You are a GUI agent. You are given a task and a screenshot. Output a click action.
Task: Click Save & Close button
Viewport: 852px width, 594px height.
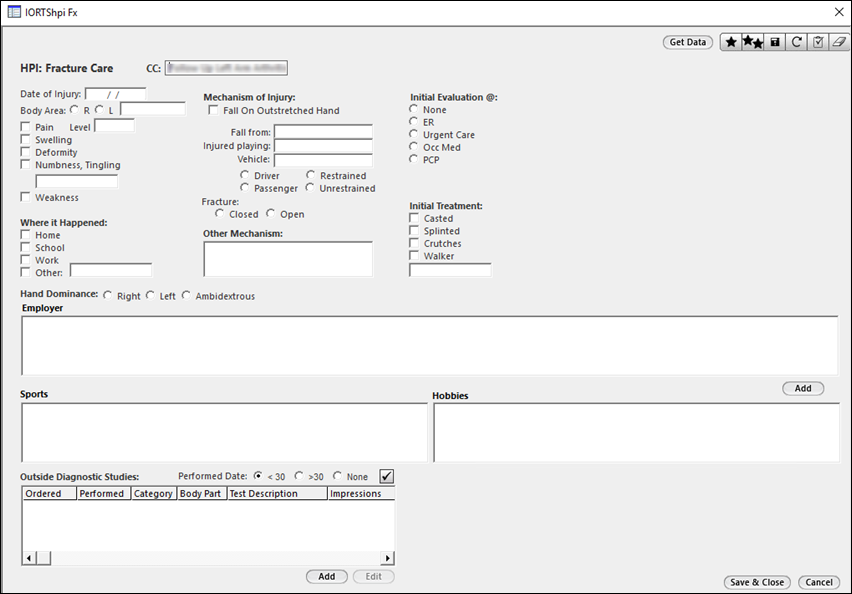757,582
